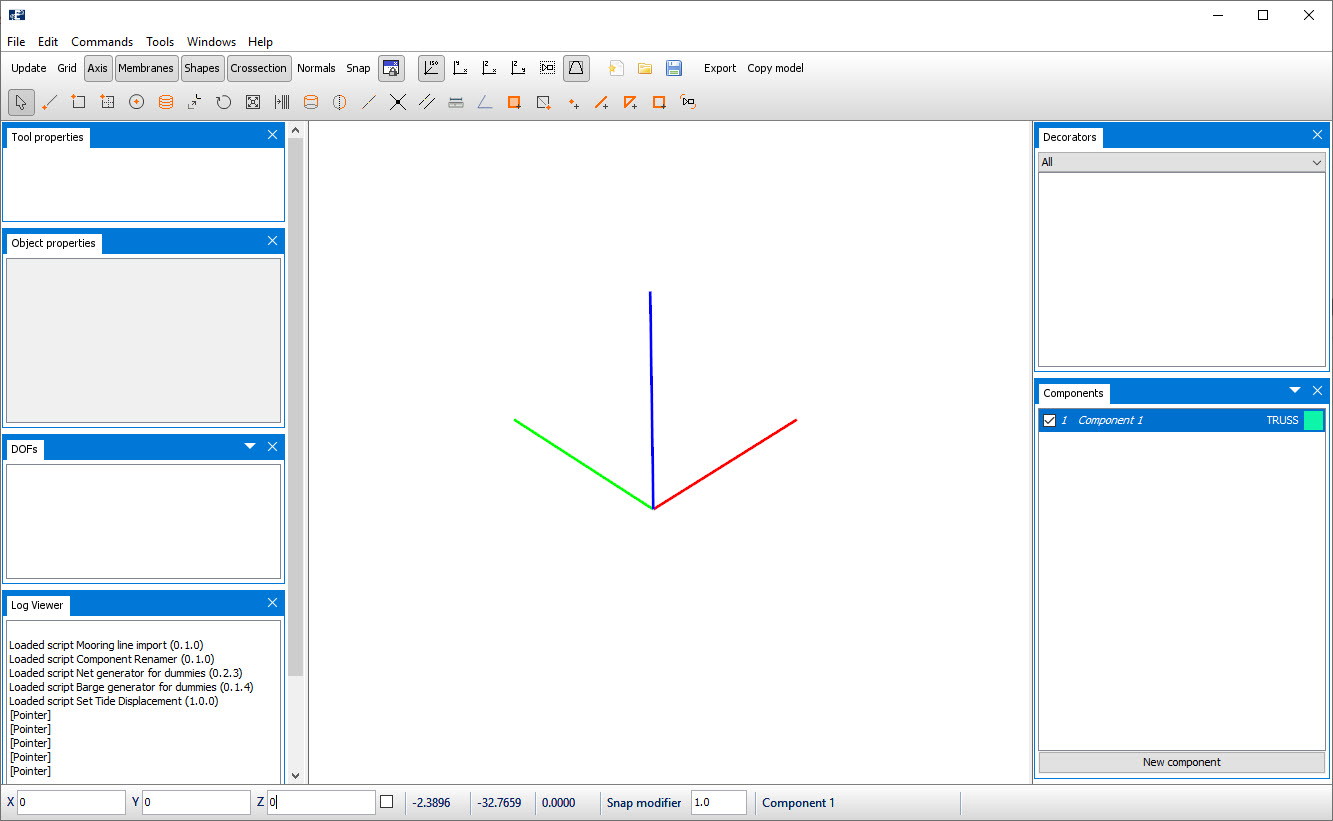1333x821 pixels.
Task: Toggle the perspective trapezoid view button
Action: (x=576, y=68)
